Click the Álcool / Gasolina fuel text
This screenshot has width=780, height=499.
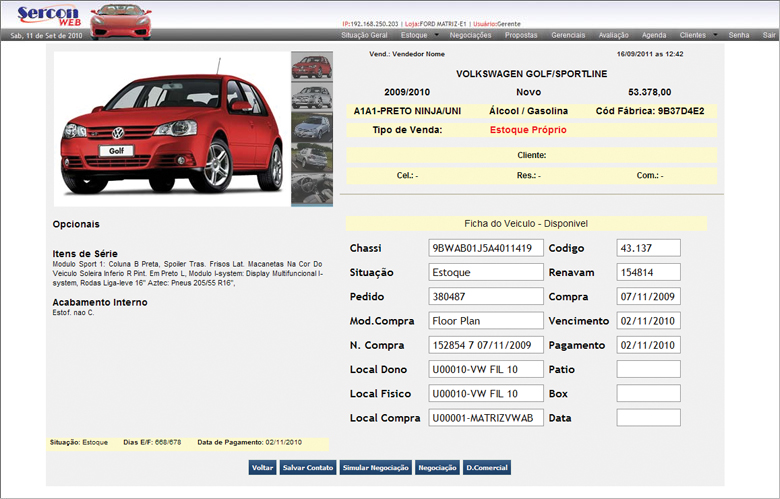click(528, 111)
